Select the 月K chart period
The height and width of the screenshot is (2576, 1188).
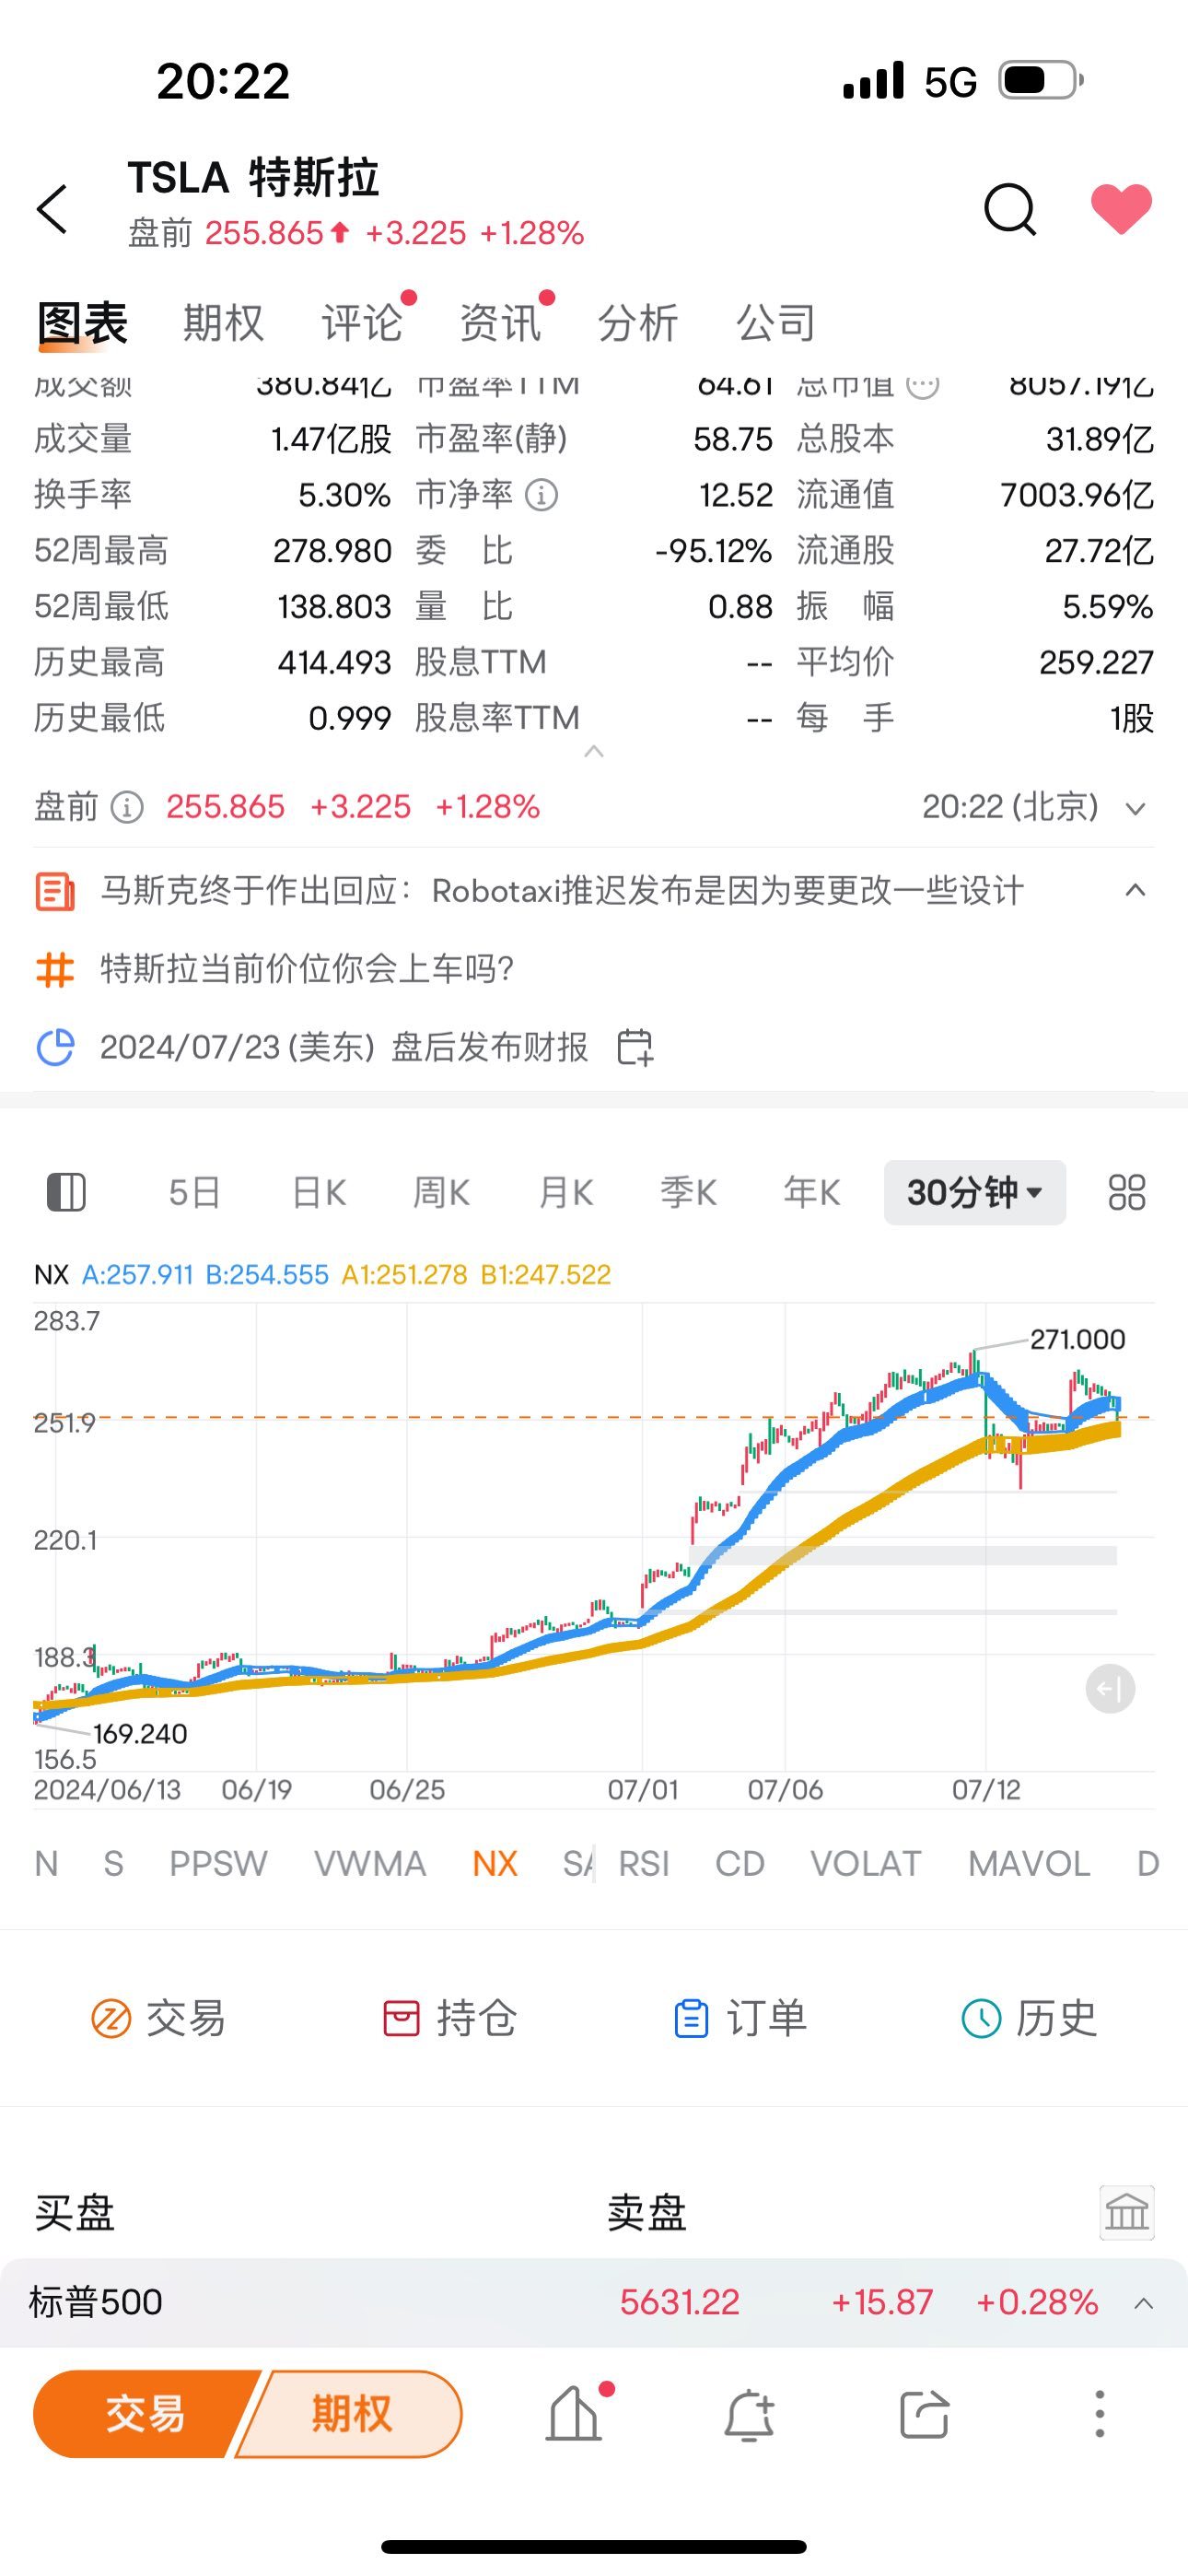(566, 1192)
